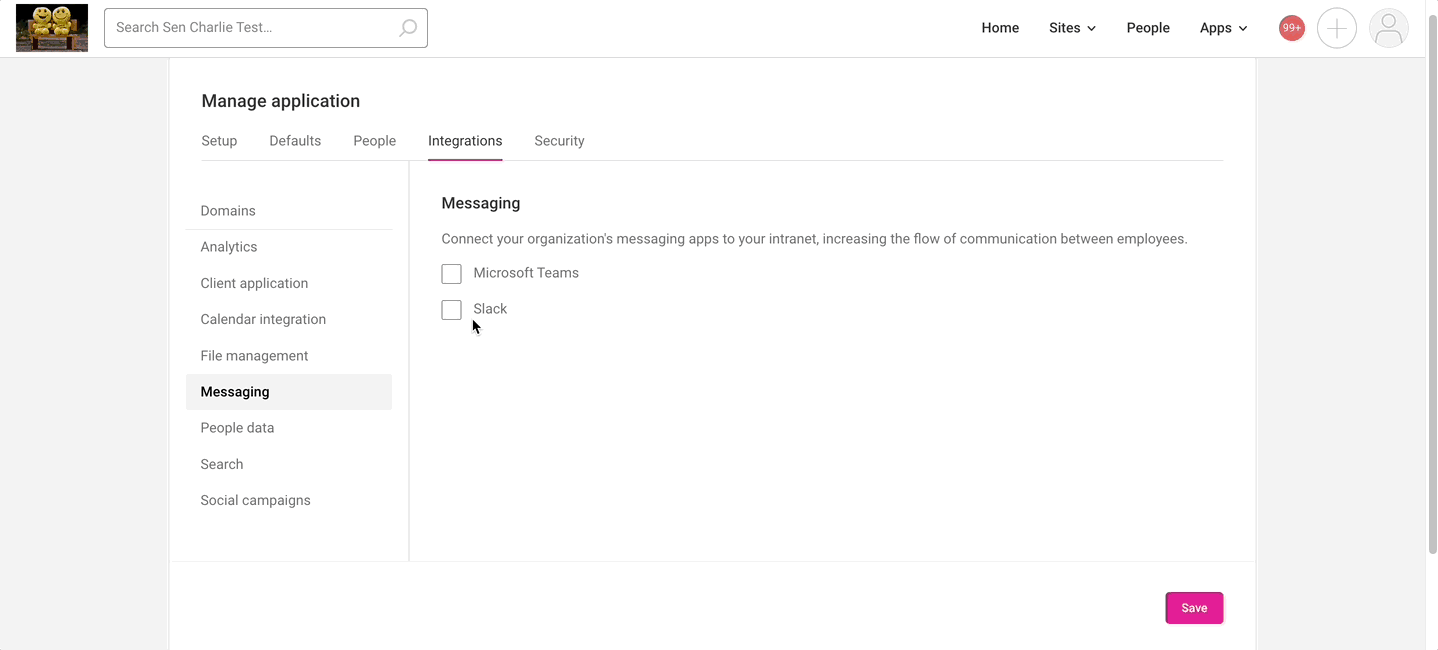Click the company logo image
The width and height of the screenshot is (1438, 650).
click(x=51, y=27)
